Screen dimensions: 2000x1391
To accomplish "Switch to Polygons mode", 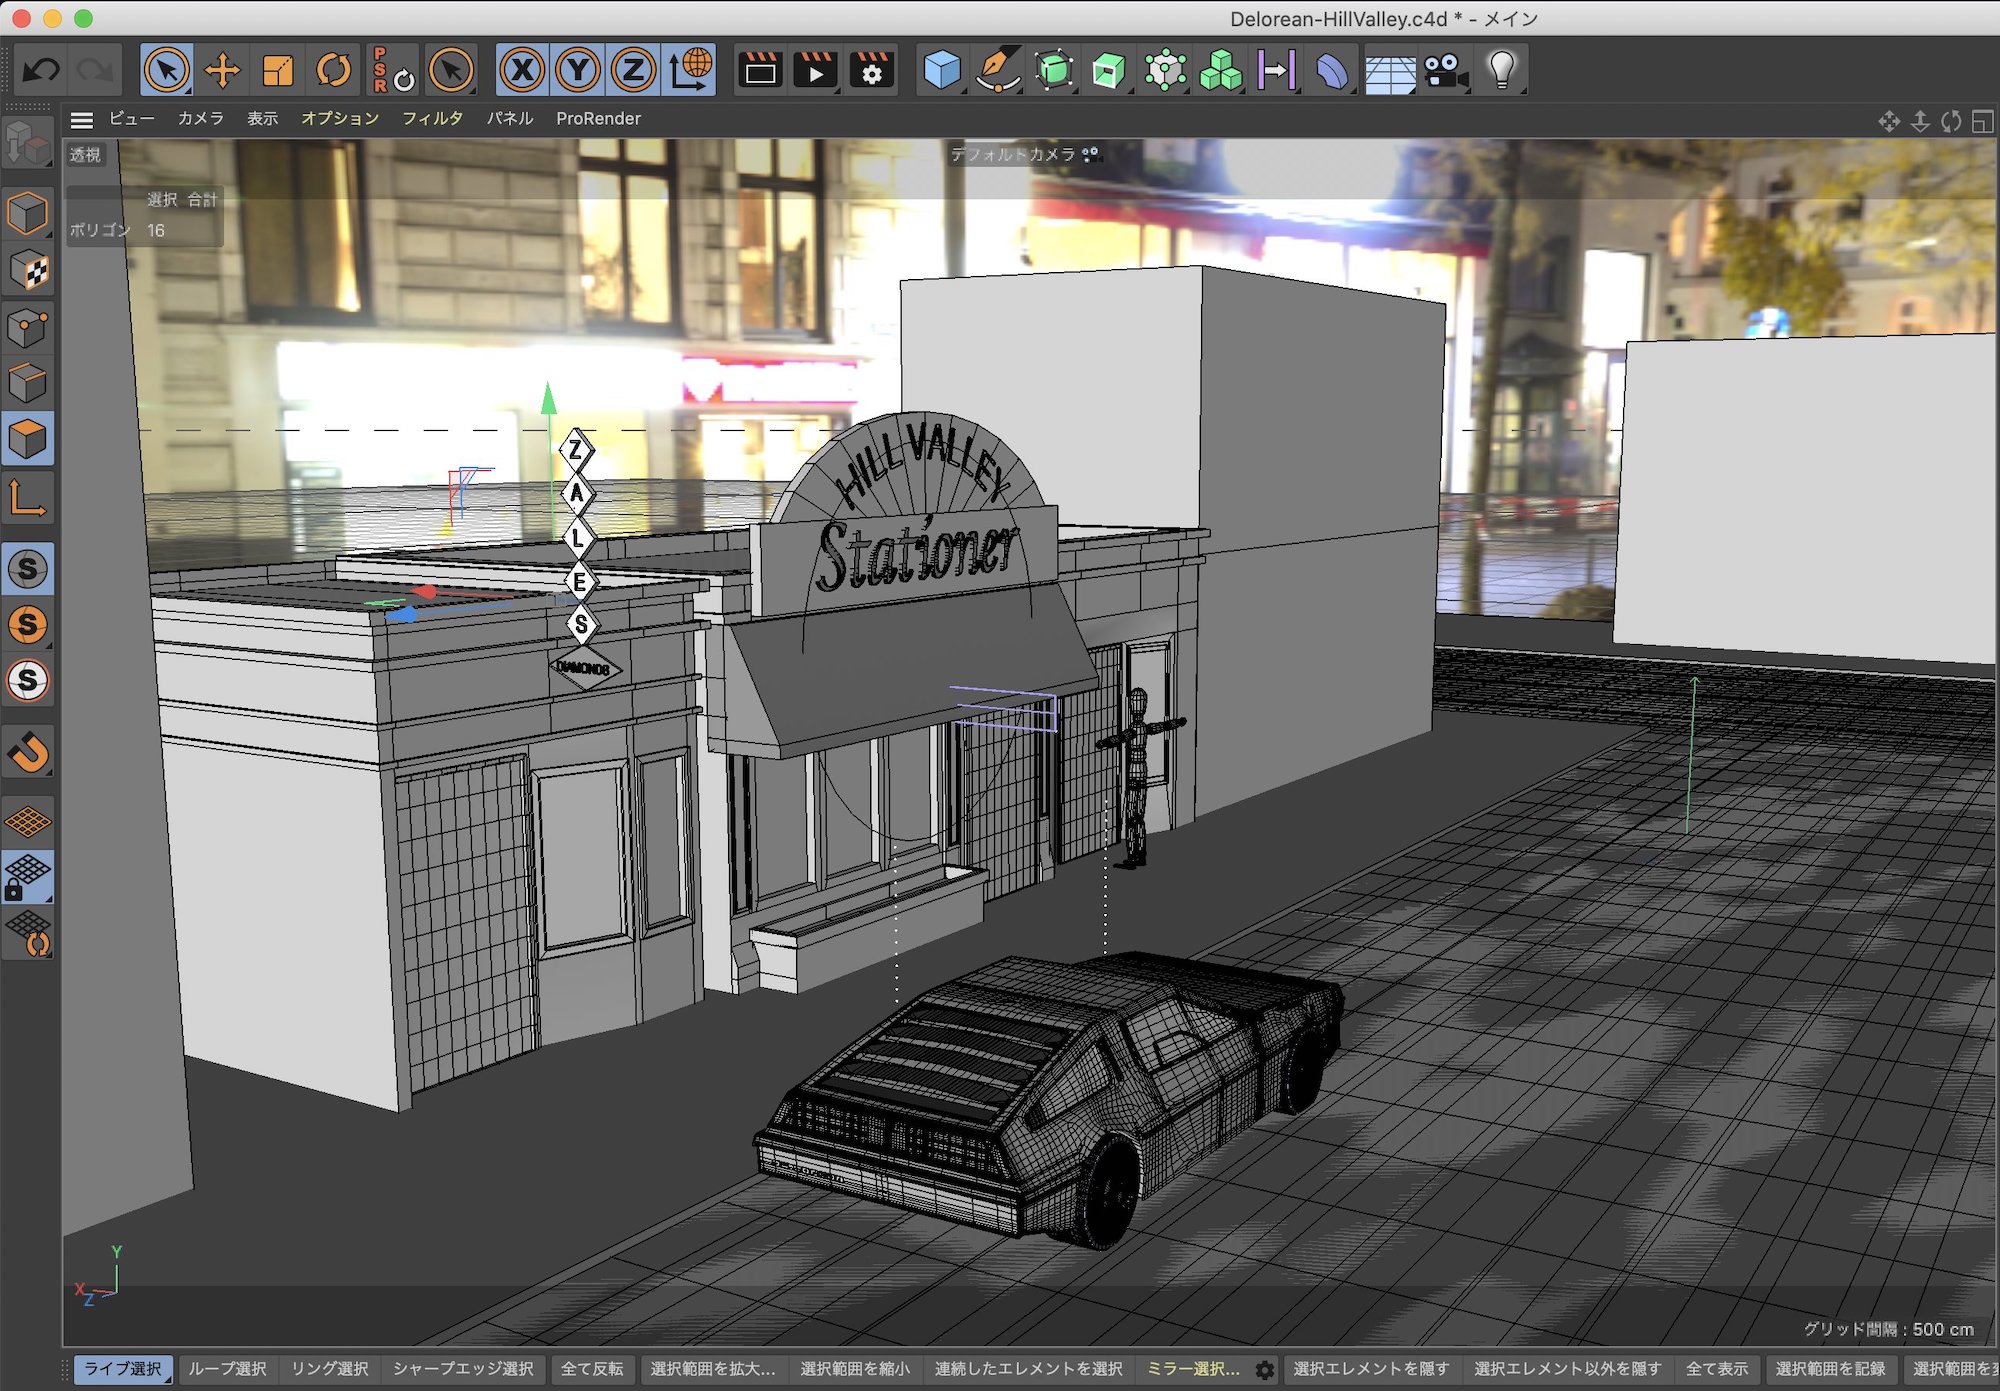I will [28, 439].
